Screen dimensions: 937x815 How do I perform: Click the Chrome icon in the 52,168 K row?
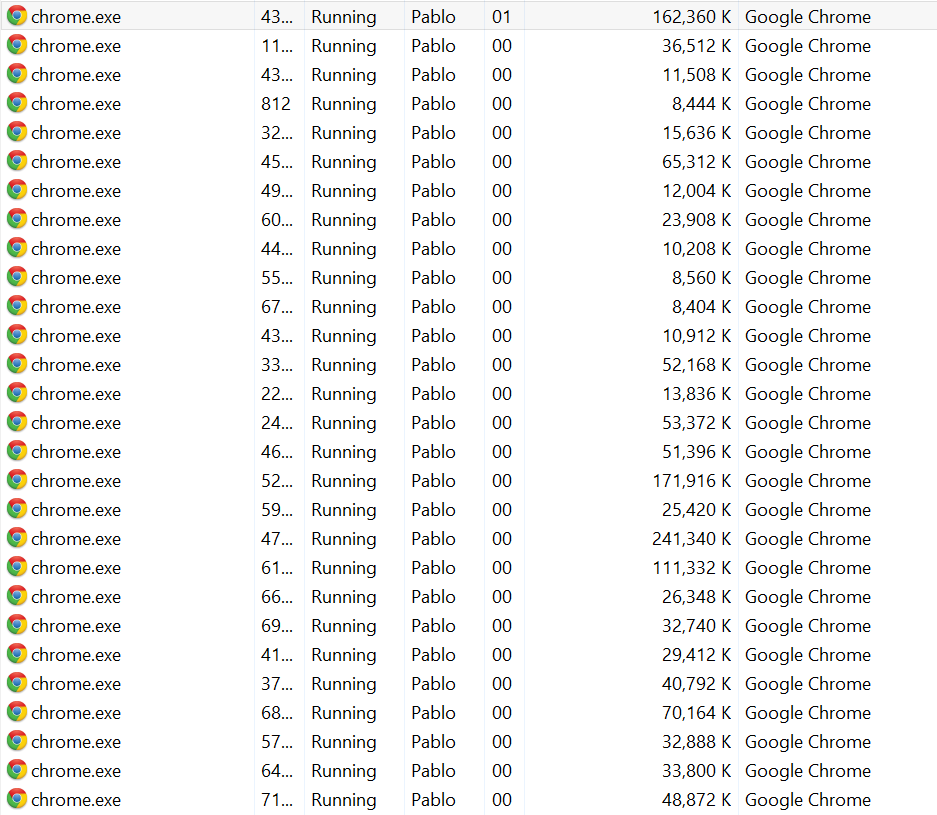17,364
